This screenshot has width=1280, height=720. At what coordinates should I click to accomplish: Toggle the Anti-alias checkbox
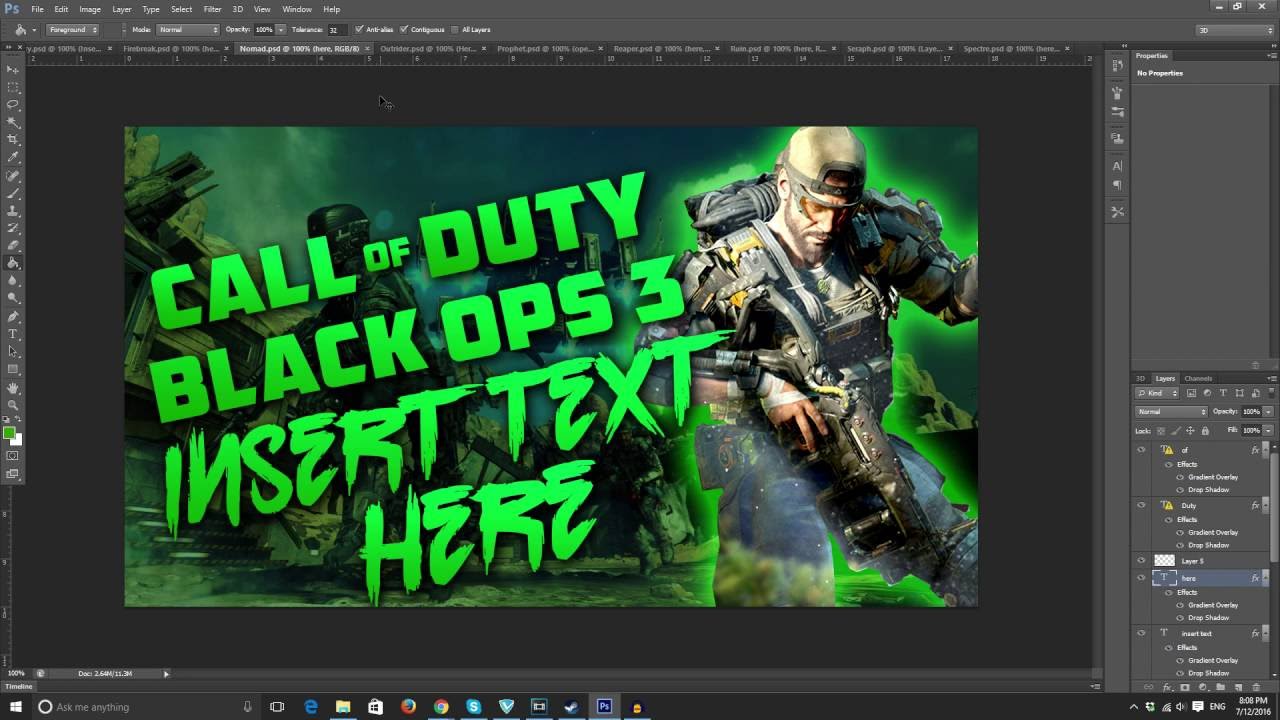pyautogui.click(x=359, y=30)
